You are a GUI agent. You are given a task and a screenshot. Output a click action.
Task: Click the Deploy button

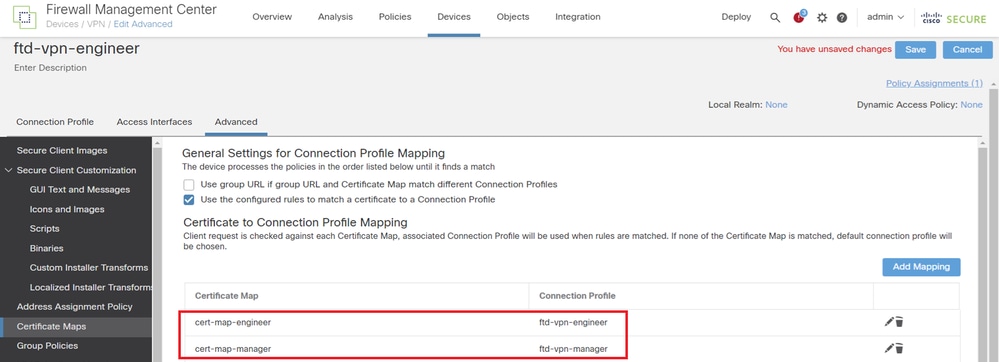click(736, 17)
